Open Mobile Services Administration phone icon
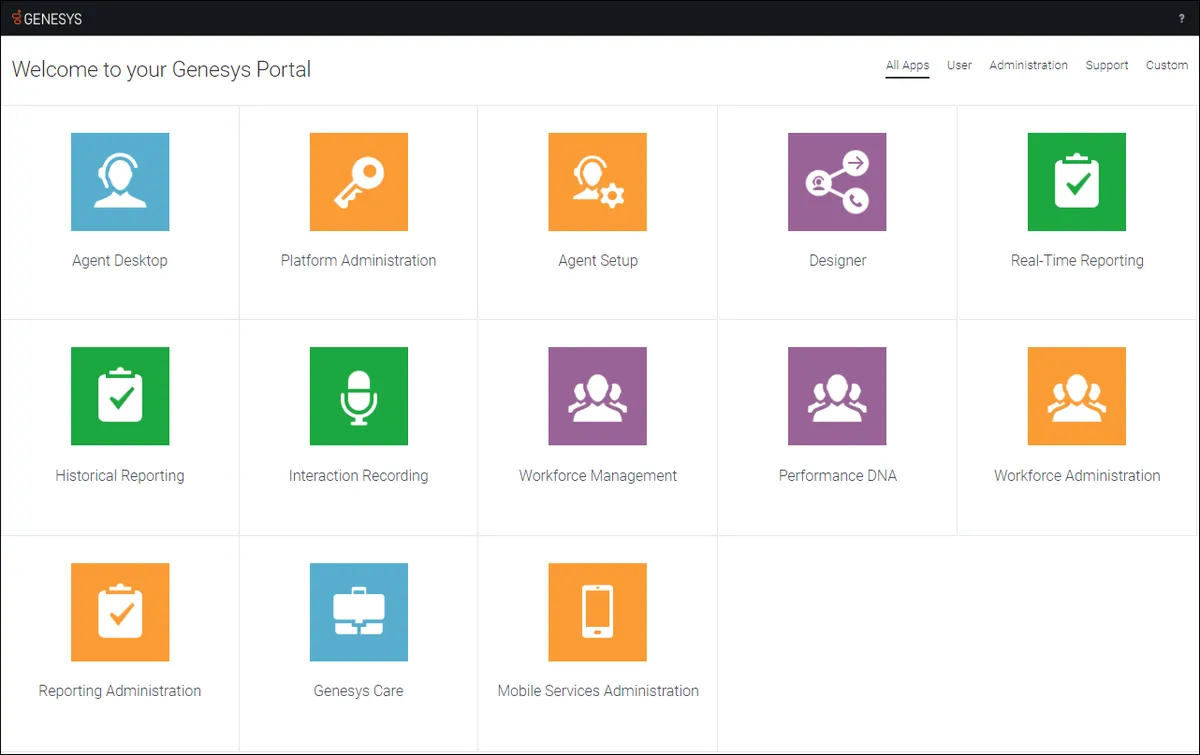 (x=597, y=612)
